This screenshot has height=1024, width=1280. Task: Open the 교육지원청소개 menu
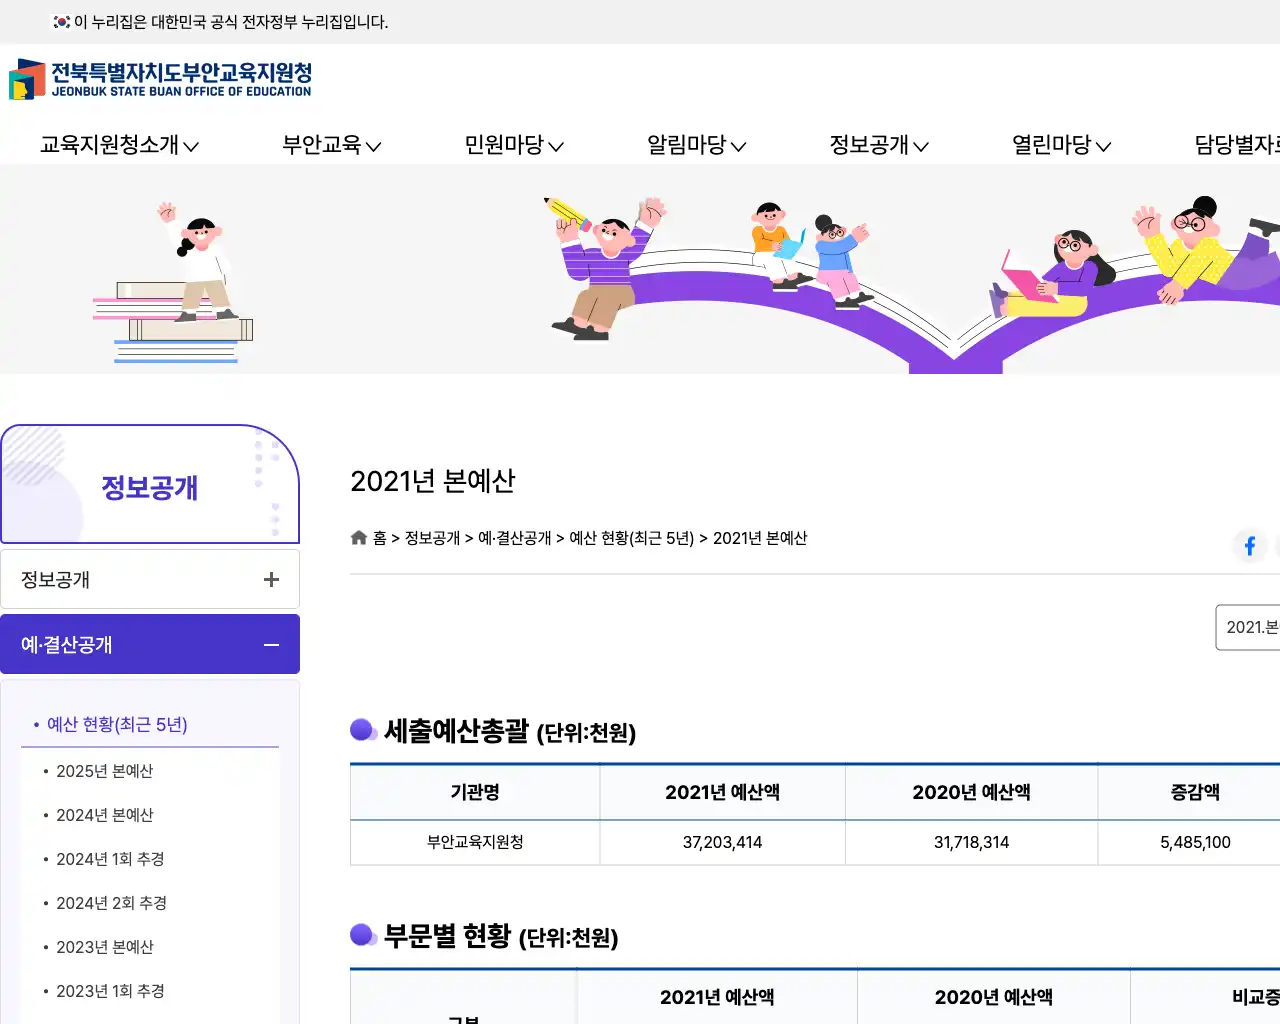[119, 145]
